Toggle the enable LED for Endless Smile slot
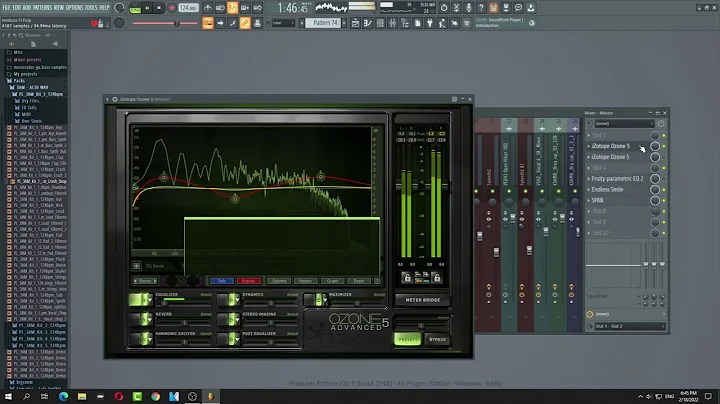This screenshot has width=720, height=404. pos(664,190)
